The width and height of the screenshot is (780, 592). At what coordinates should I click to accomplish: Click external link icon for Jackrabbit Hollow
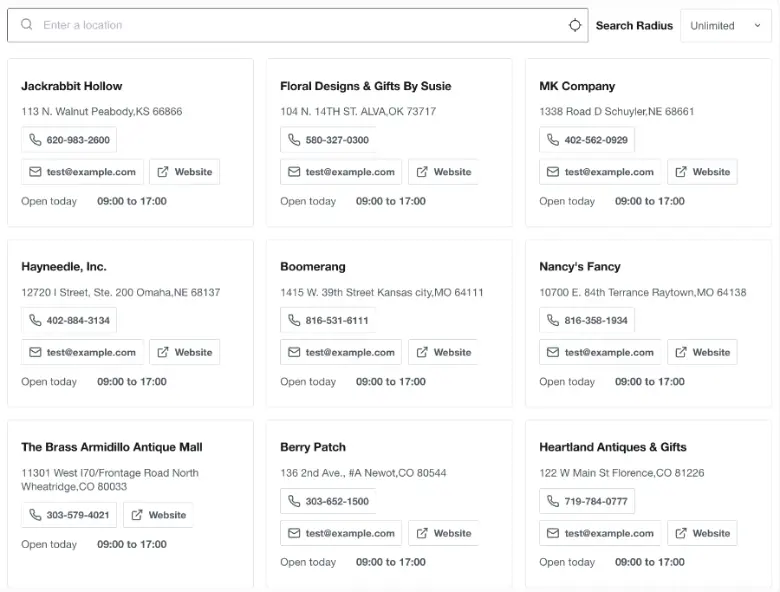click(x=163, y=172)
